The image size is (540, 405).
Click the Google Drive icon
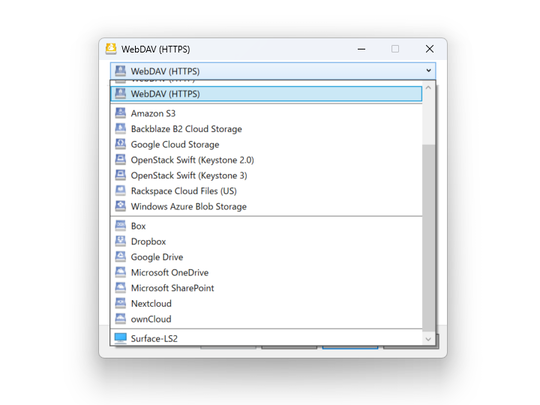point(120,257)
